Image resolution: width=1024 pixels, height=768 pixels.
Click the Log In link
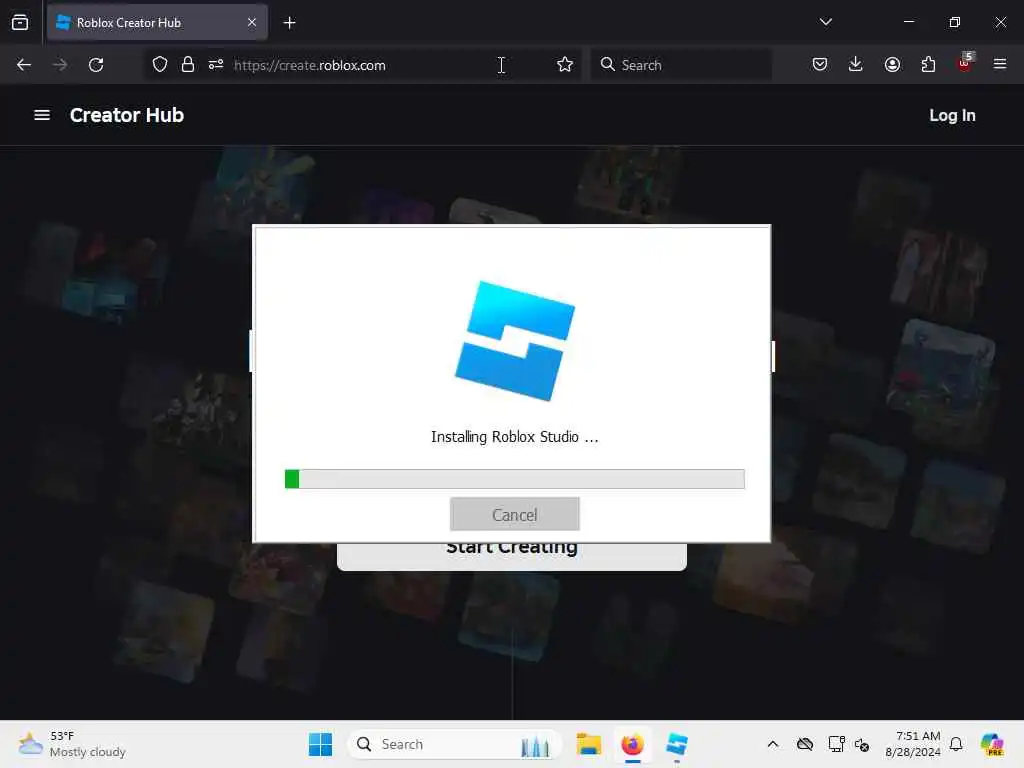coord(952,116)
